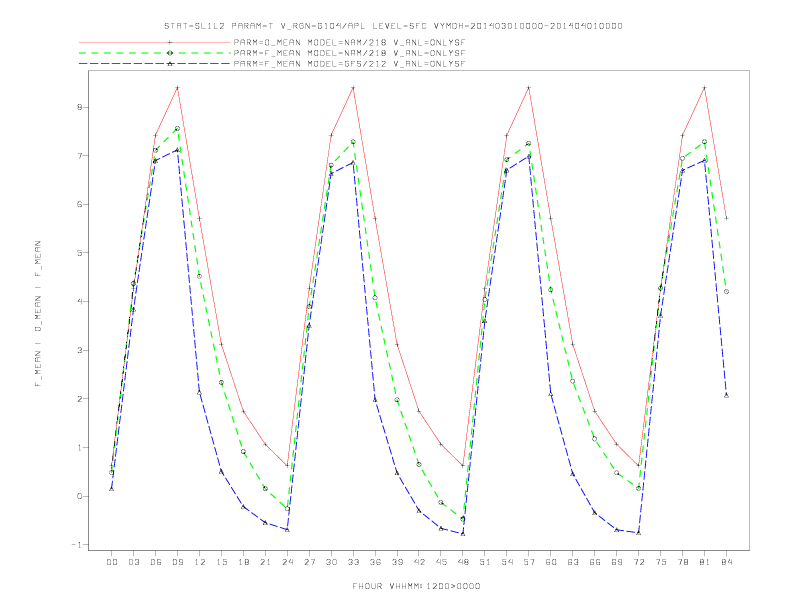Click the blue triangle marker at hour 84
This screenshot has width=792, height=612.
coord(726,395)
